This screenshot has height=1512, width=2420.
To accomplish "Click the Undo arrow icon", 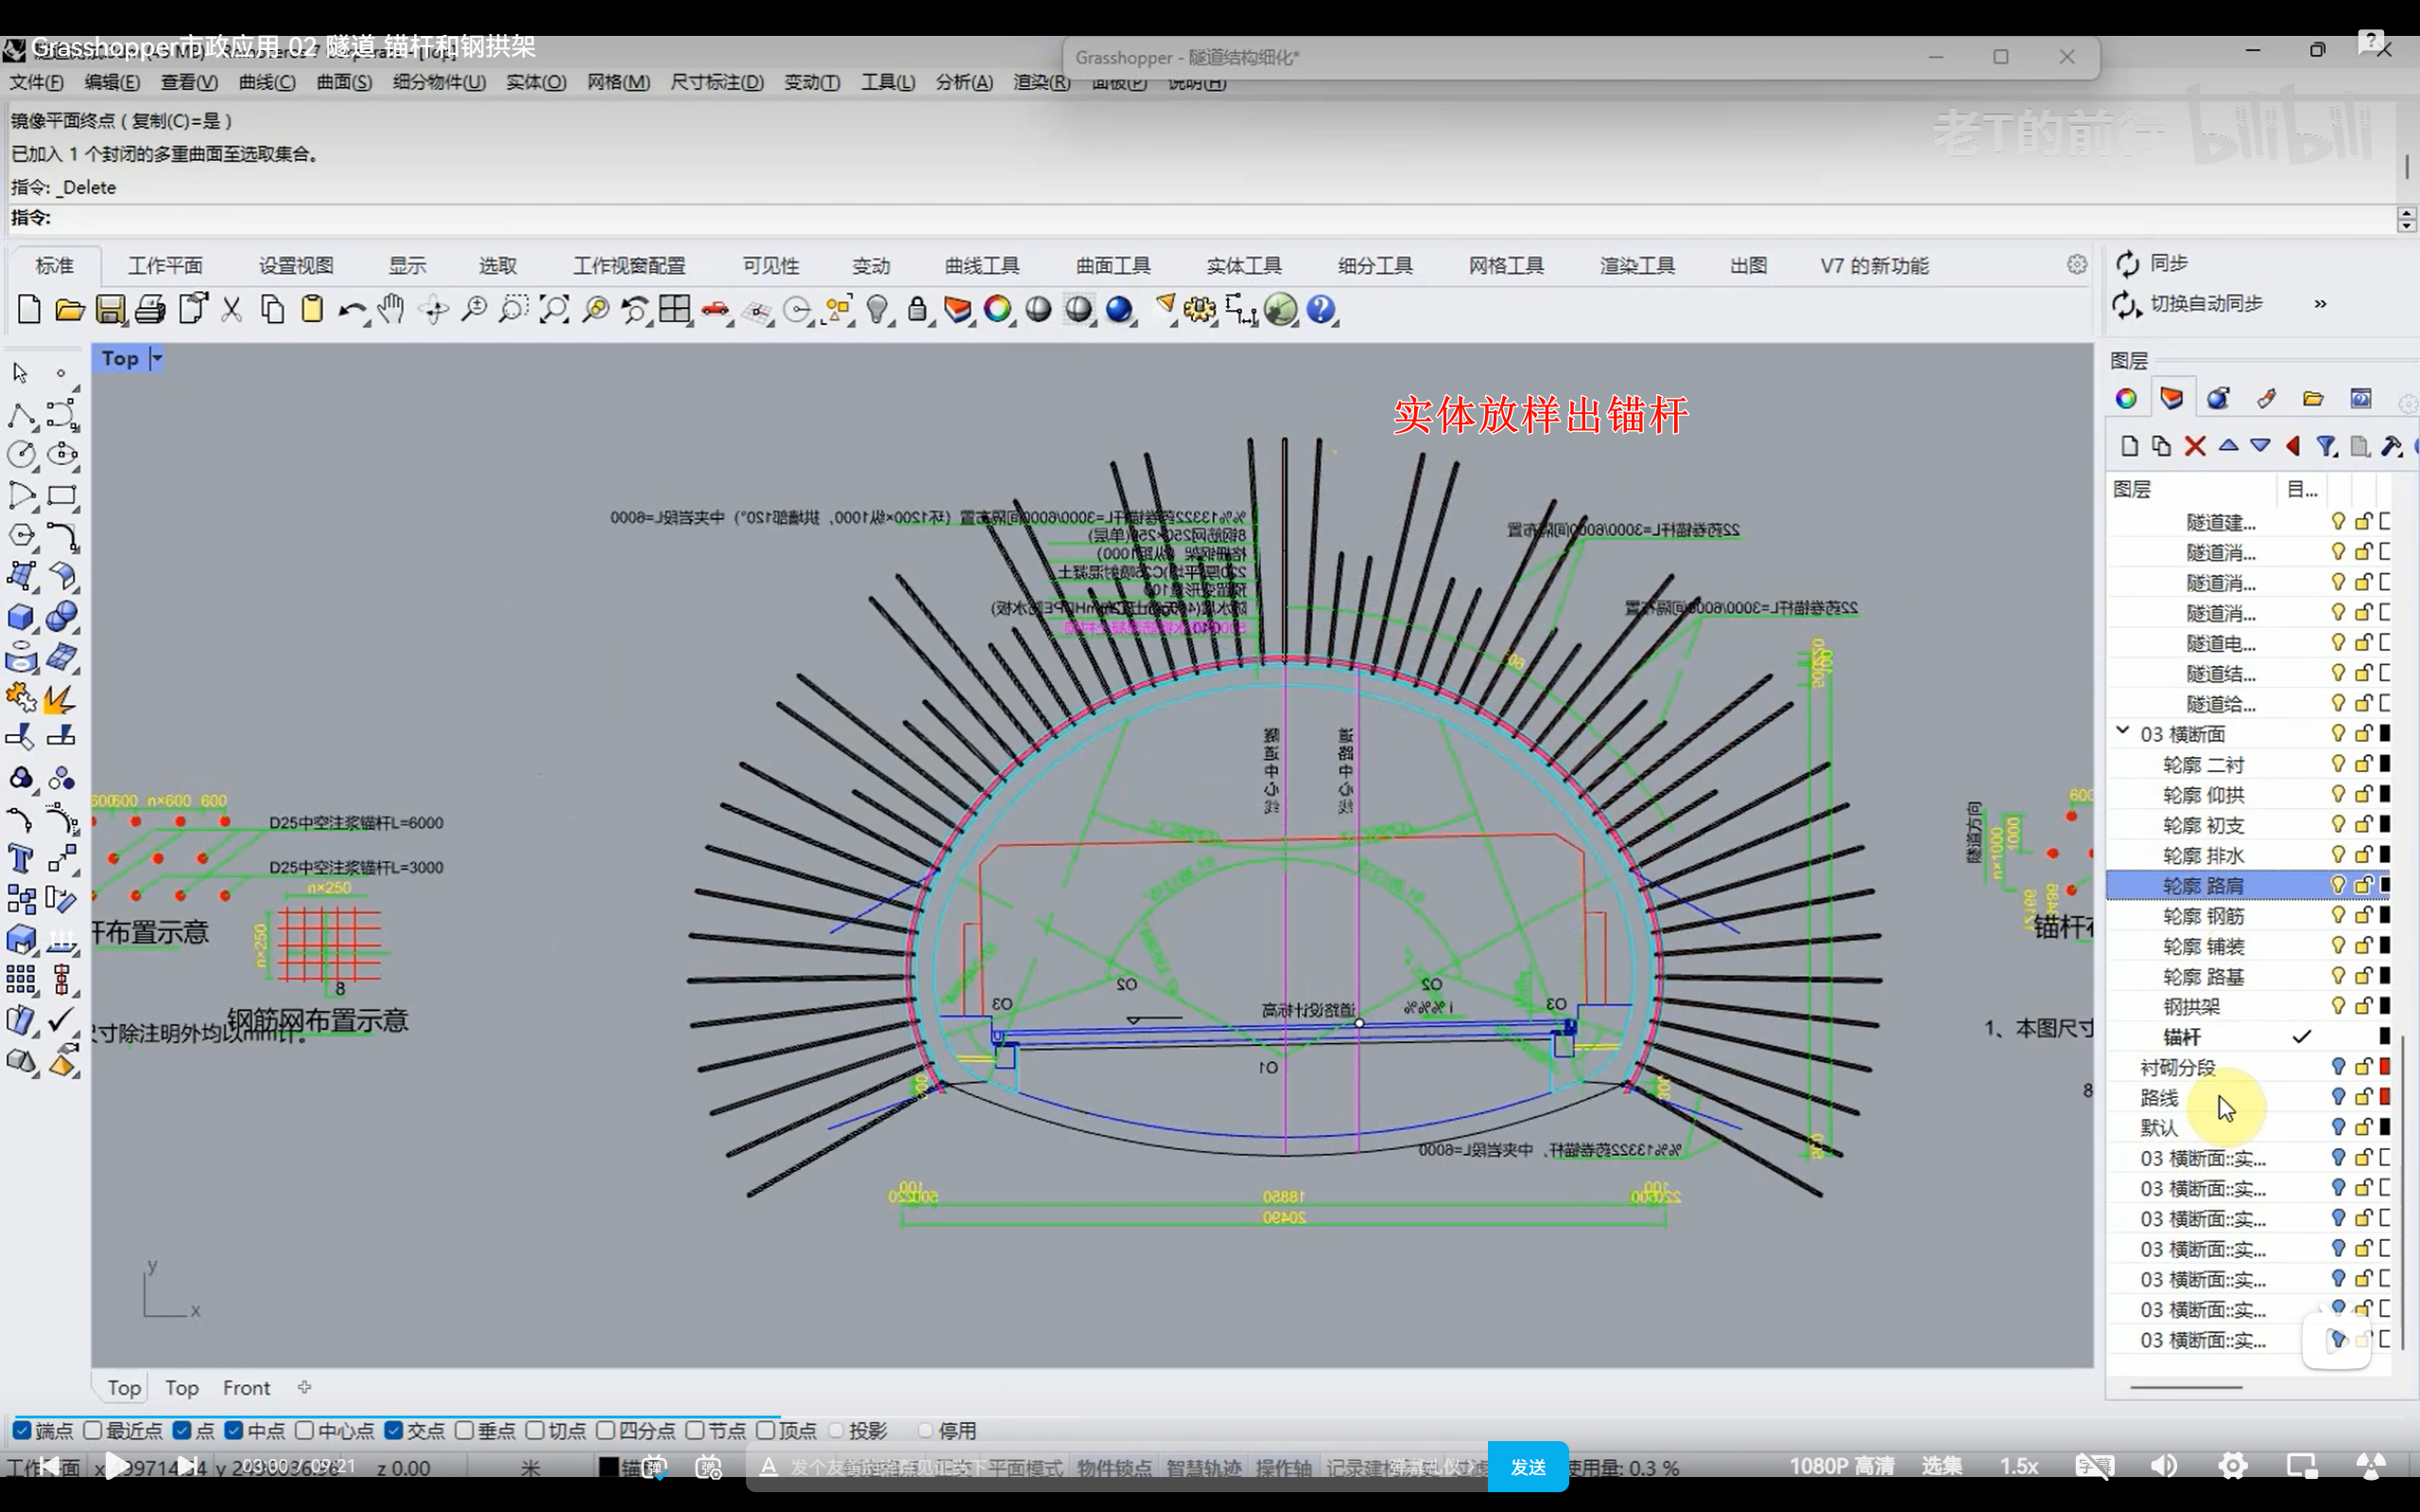I will 350,310.
